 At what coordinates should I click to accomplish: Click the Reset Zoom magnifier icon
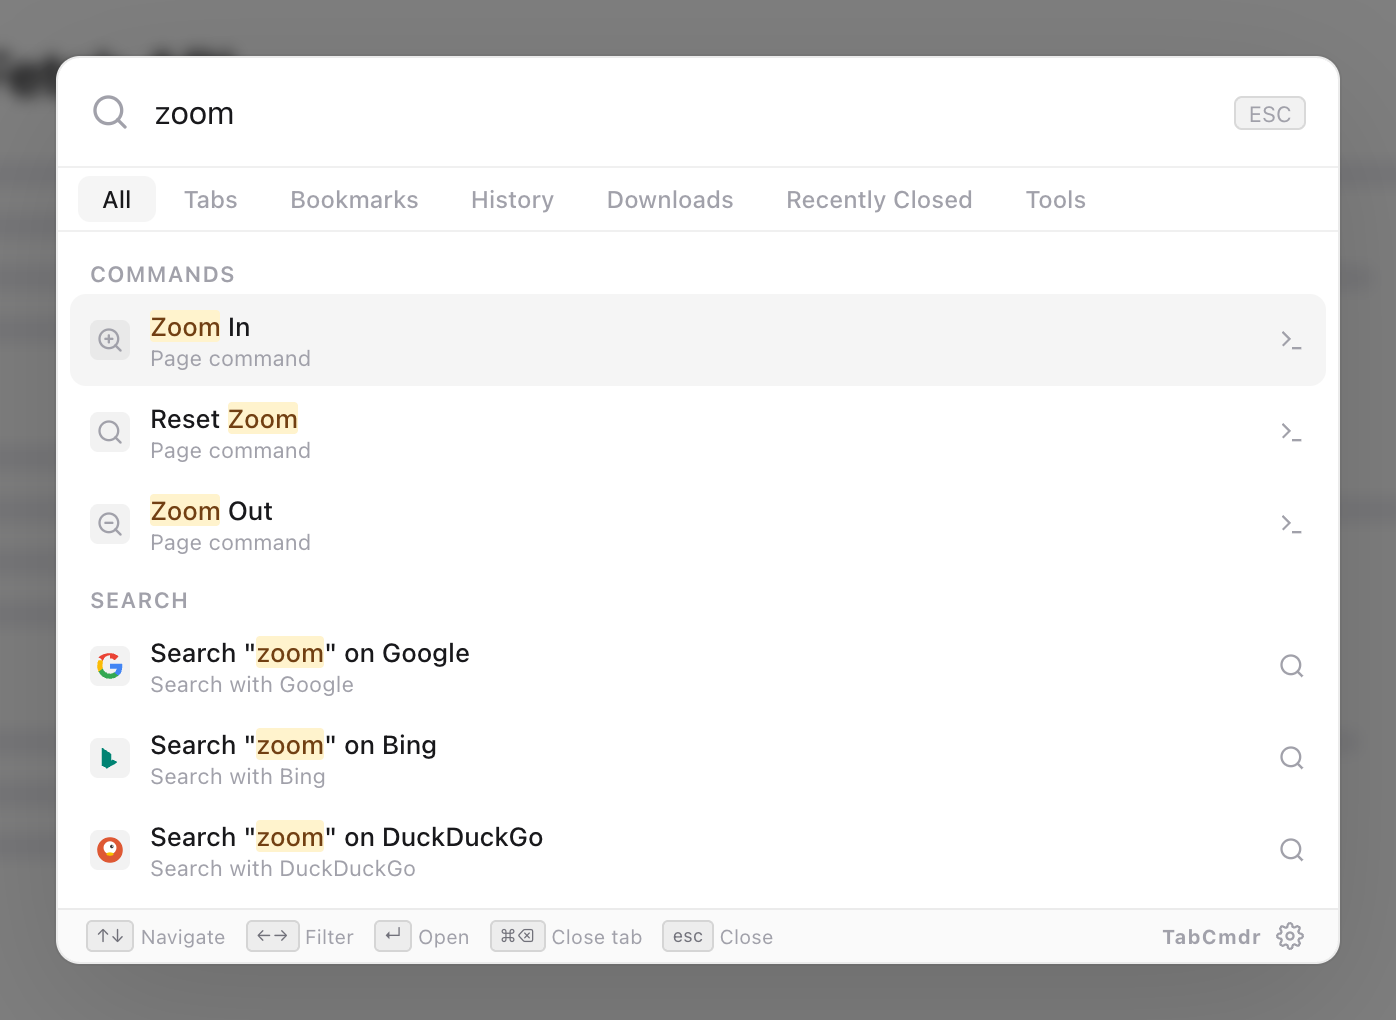pyautogui.click(x=110, y=432)
